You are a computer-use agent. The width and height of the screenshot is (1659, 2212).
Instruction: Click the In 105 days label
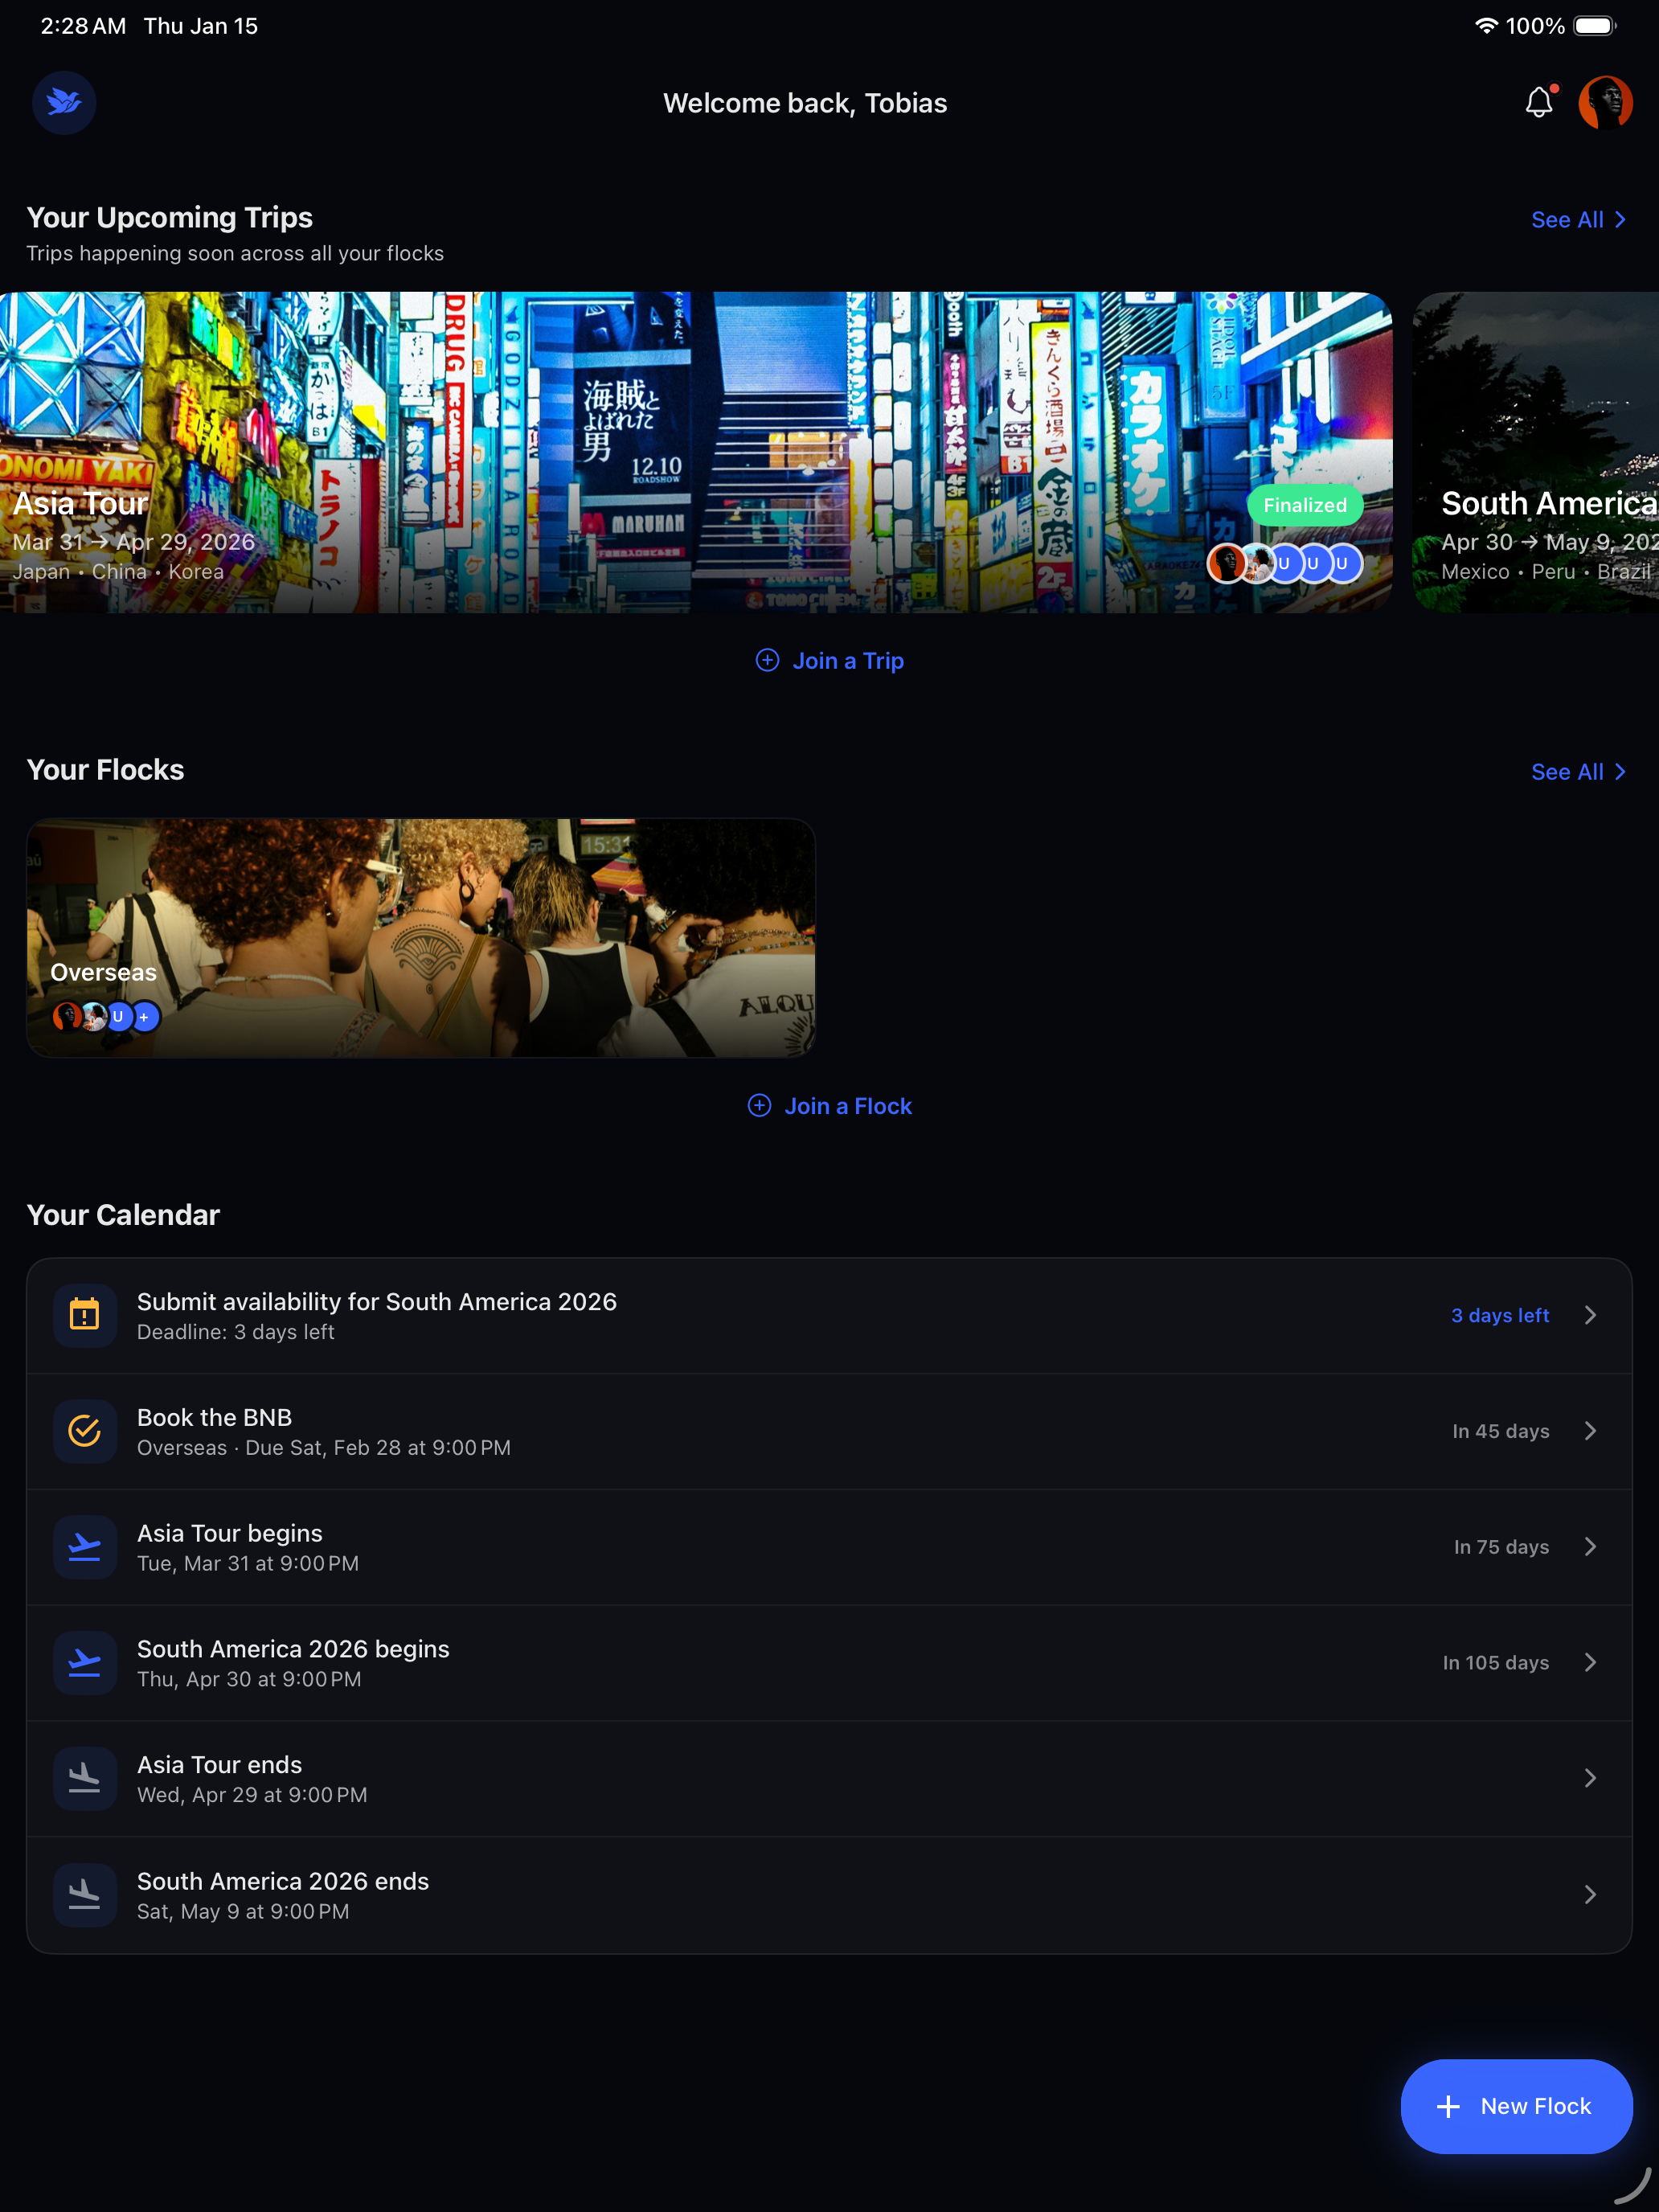(x=1496, y=1662)
